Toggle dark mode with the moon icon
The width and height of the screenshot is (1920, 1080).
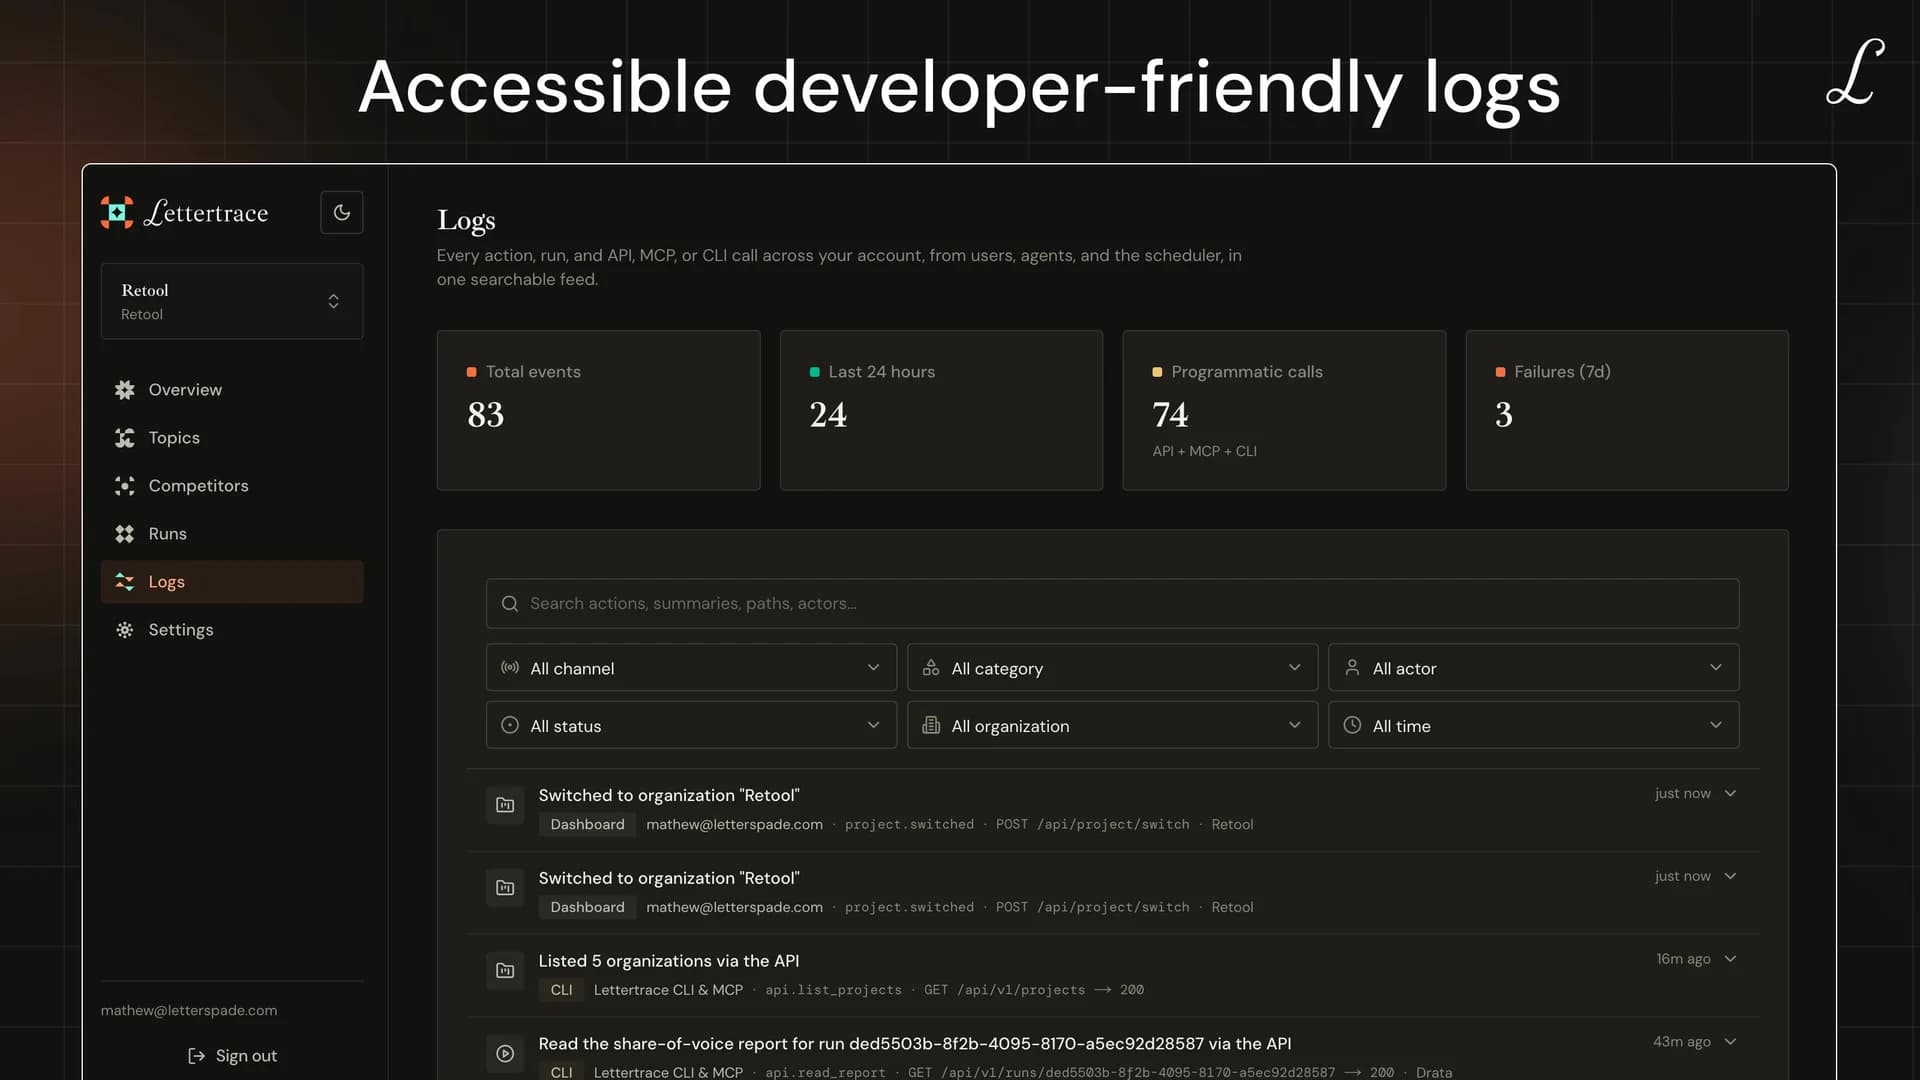click(341, 212)
